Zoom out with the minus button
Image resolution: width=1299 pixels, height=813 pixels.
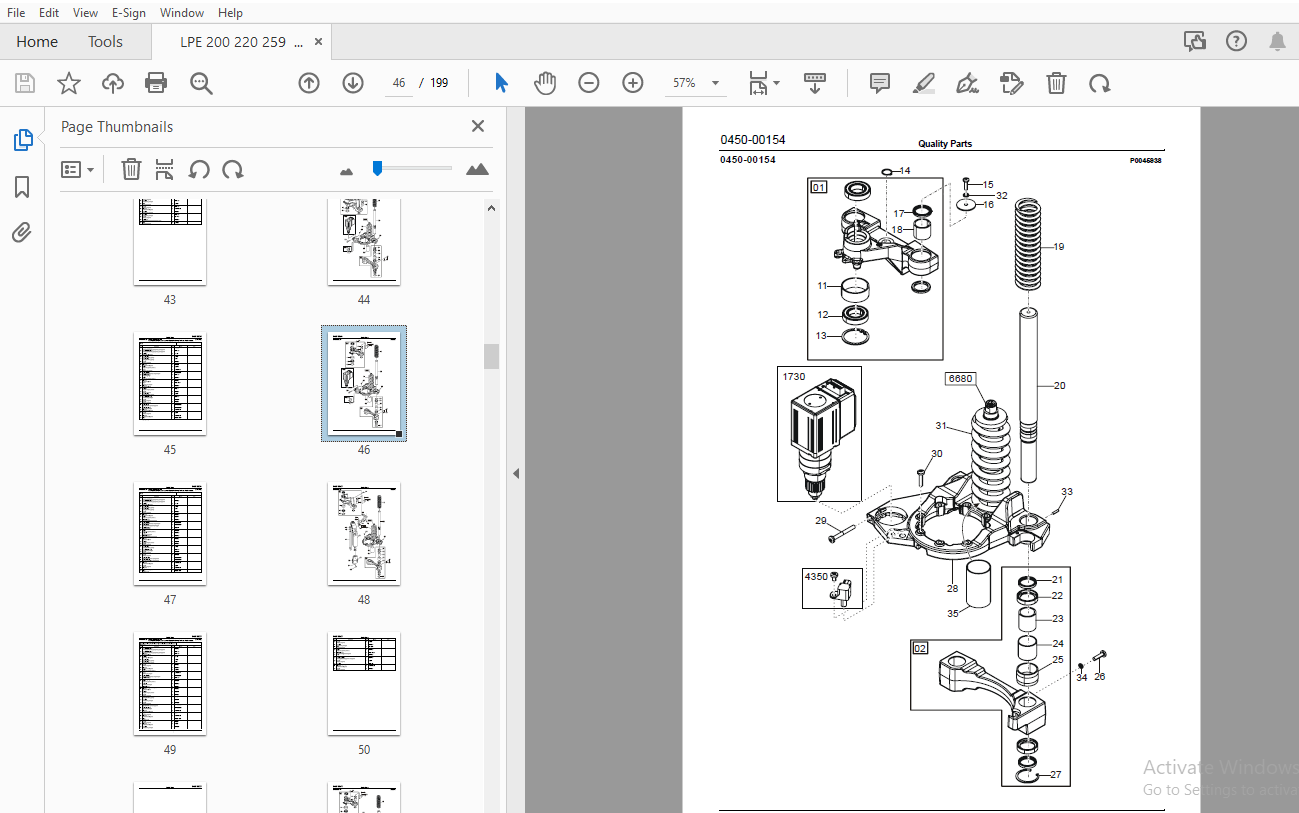point(589,83)
